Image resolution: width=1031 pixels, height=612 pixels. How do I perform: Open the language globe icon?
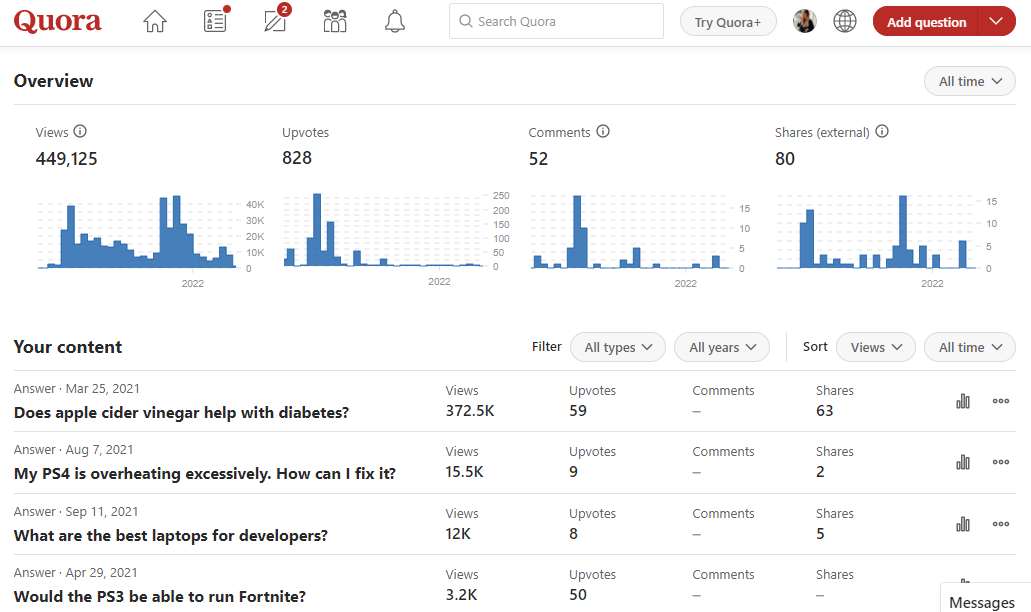coord(845,22)
